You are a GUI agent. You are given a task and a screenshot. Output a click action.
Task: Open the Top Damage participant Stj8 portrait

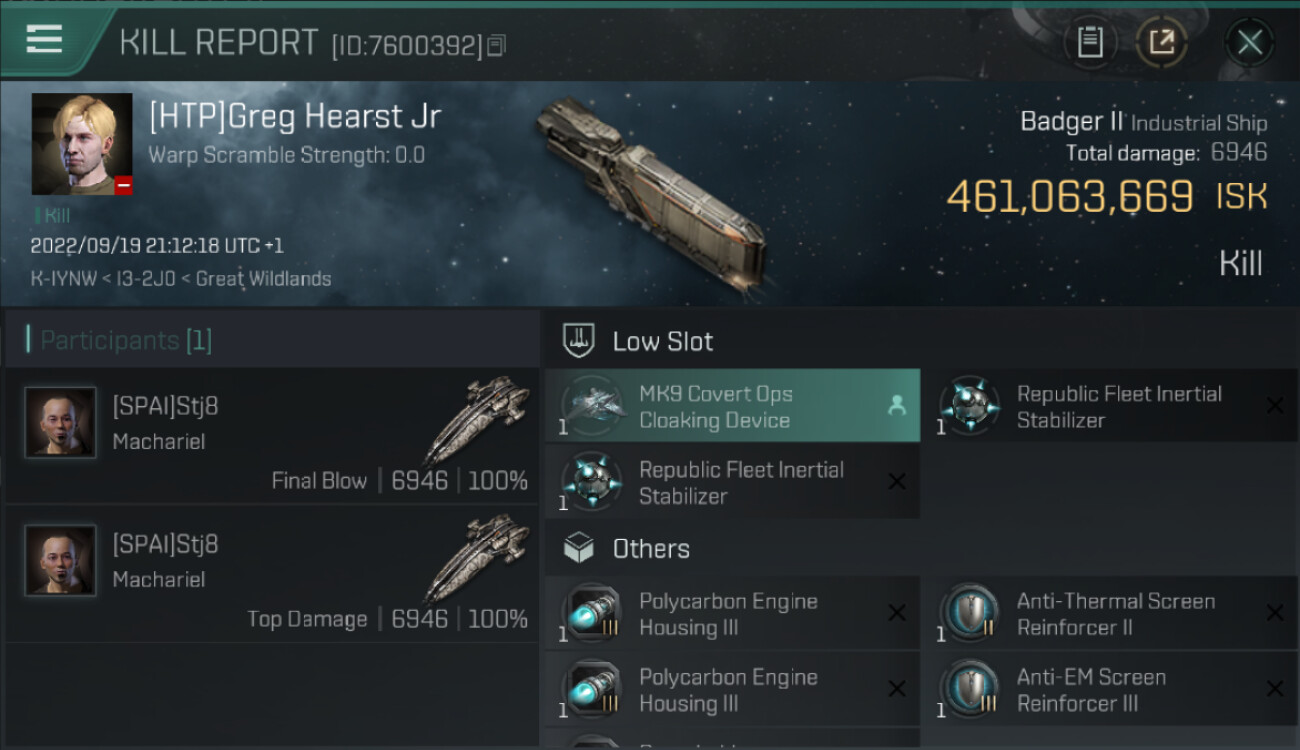[x=60, y=561]
